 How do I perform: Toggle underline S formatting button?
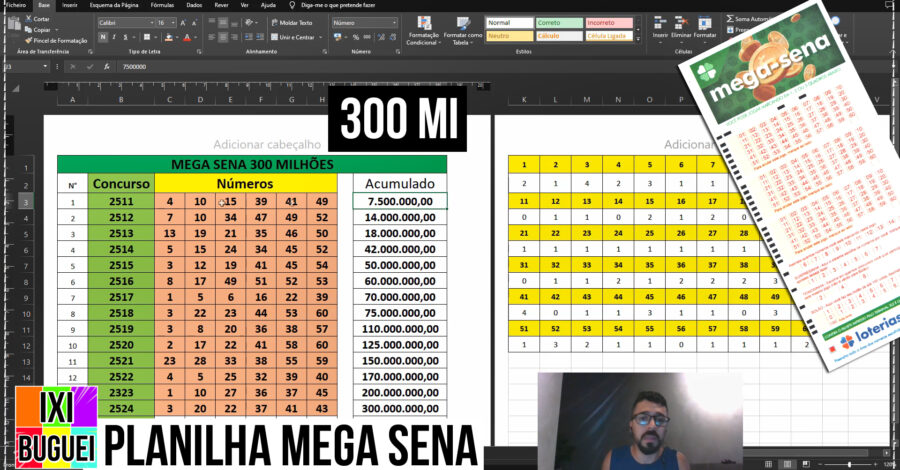pos(126,37)
